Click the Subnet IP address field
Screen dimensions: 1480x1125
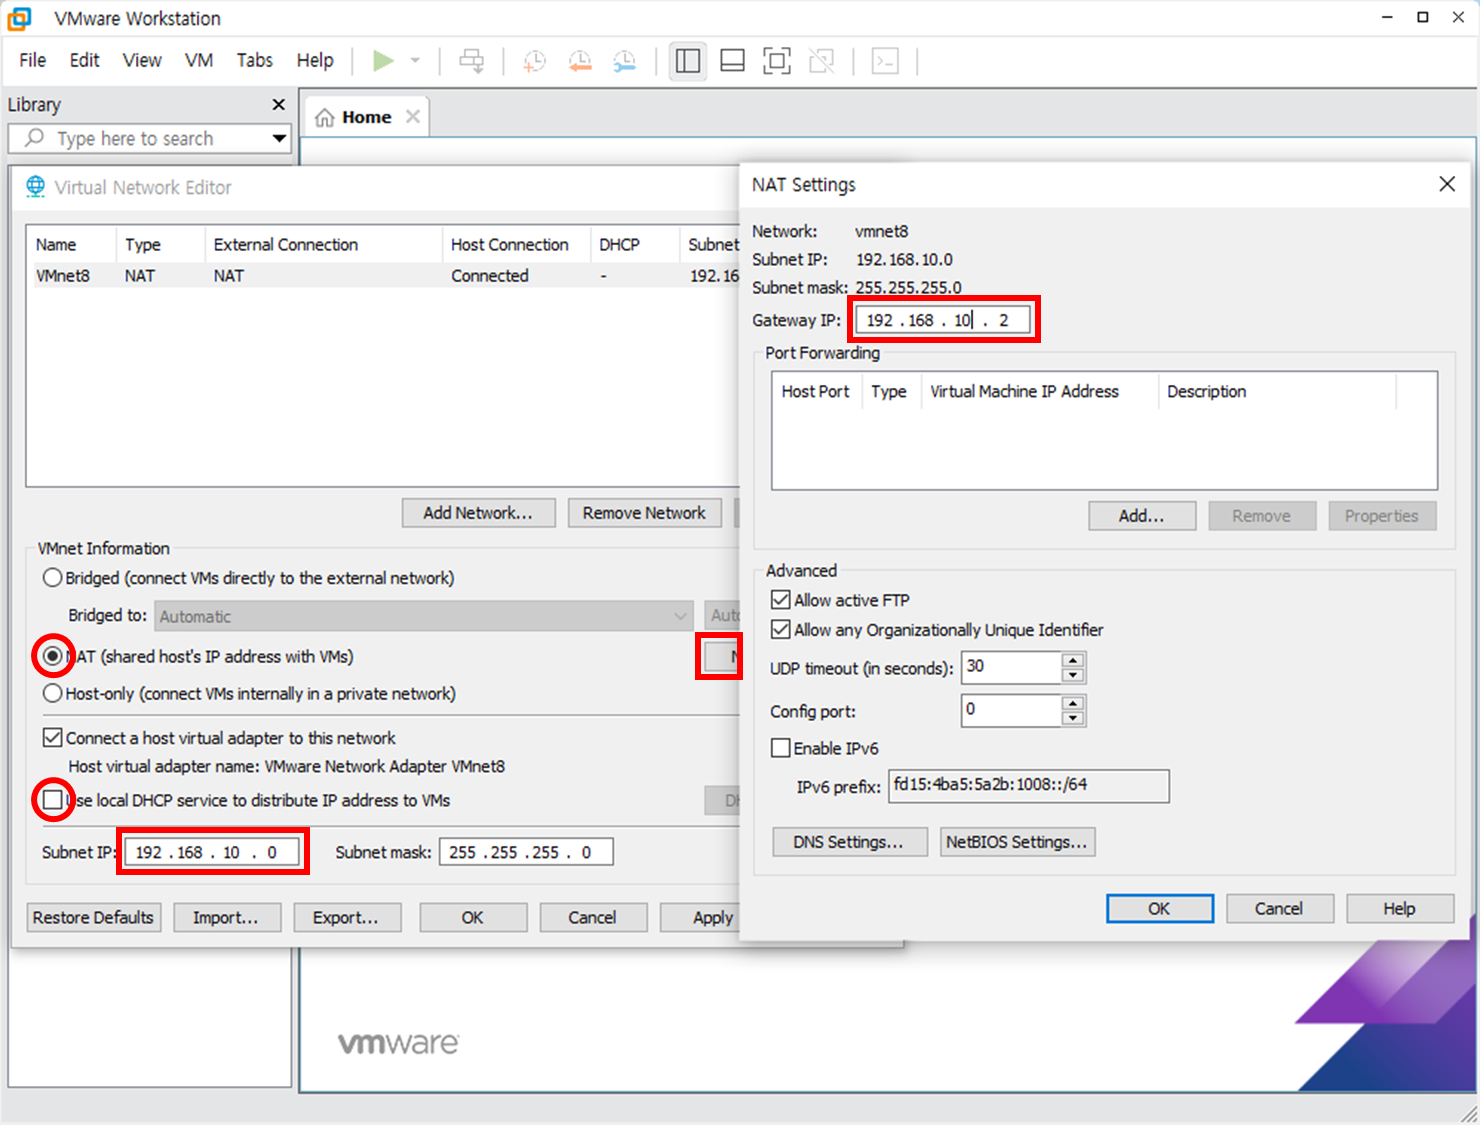tap(213, 852)
